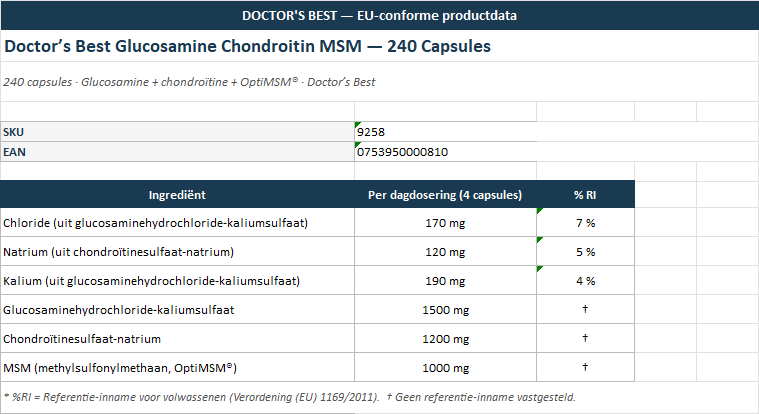Image resolution: width=759 pixels, height=414 pixels.
Task: Click green triangle marker in 5 % cell
Action: pyautogui.click(x=539, y=240)
